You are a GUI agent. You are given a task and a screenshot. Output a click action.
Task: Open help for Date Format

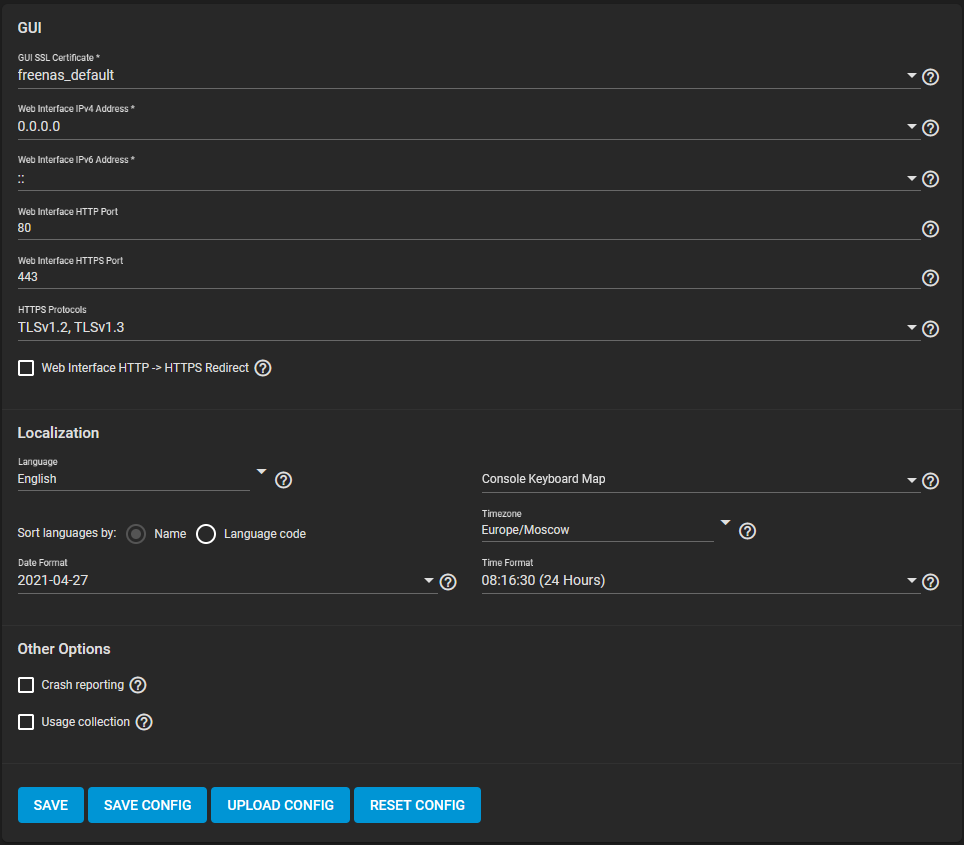(448, 582)
